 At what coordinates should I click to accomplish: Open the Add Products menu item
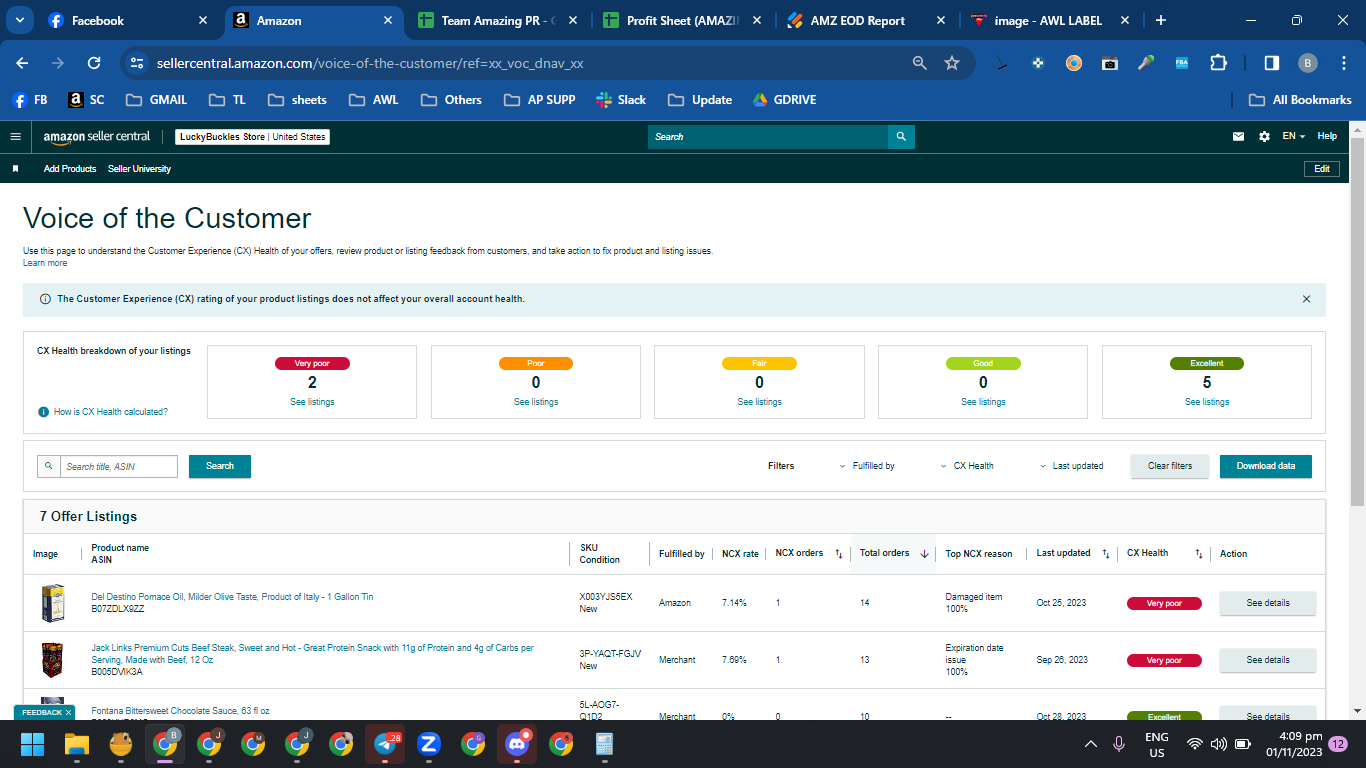[x=70, y=169]
